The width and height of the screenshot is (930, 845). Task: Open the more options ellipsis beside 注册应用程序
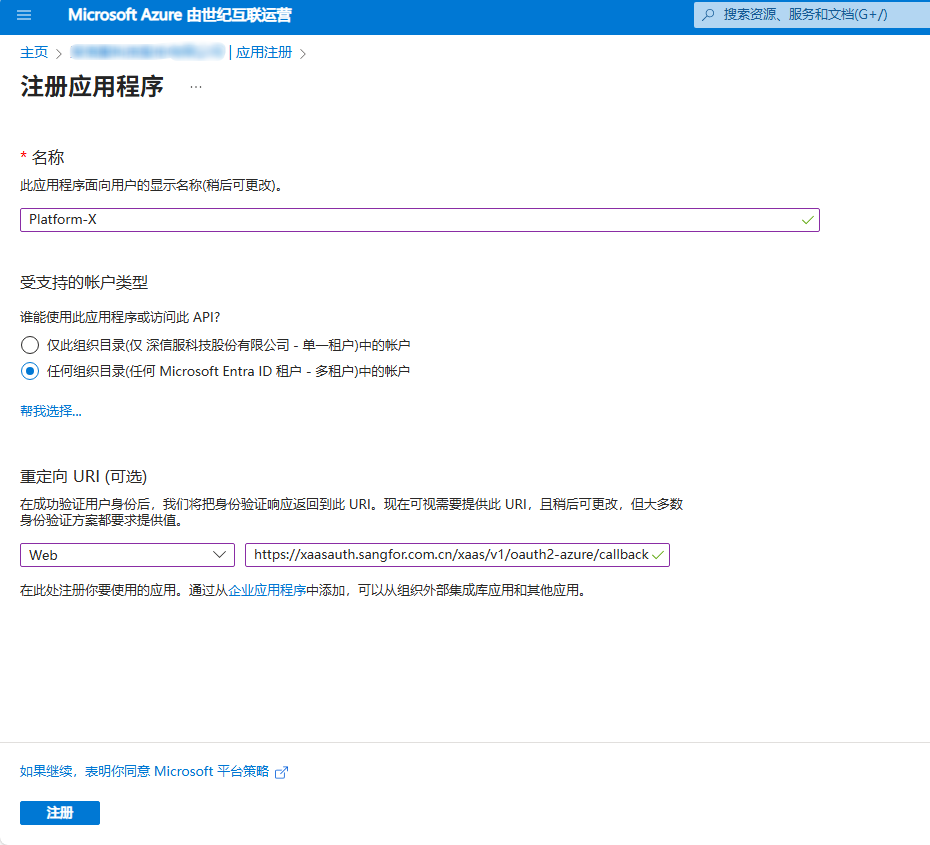point(195,87)
